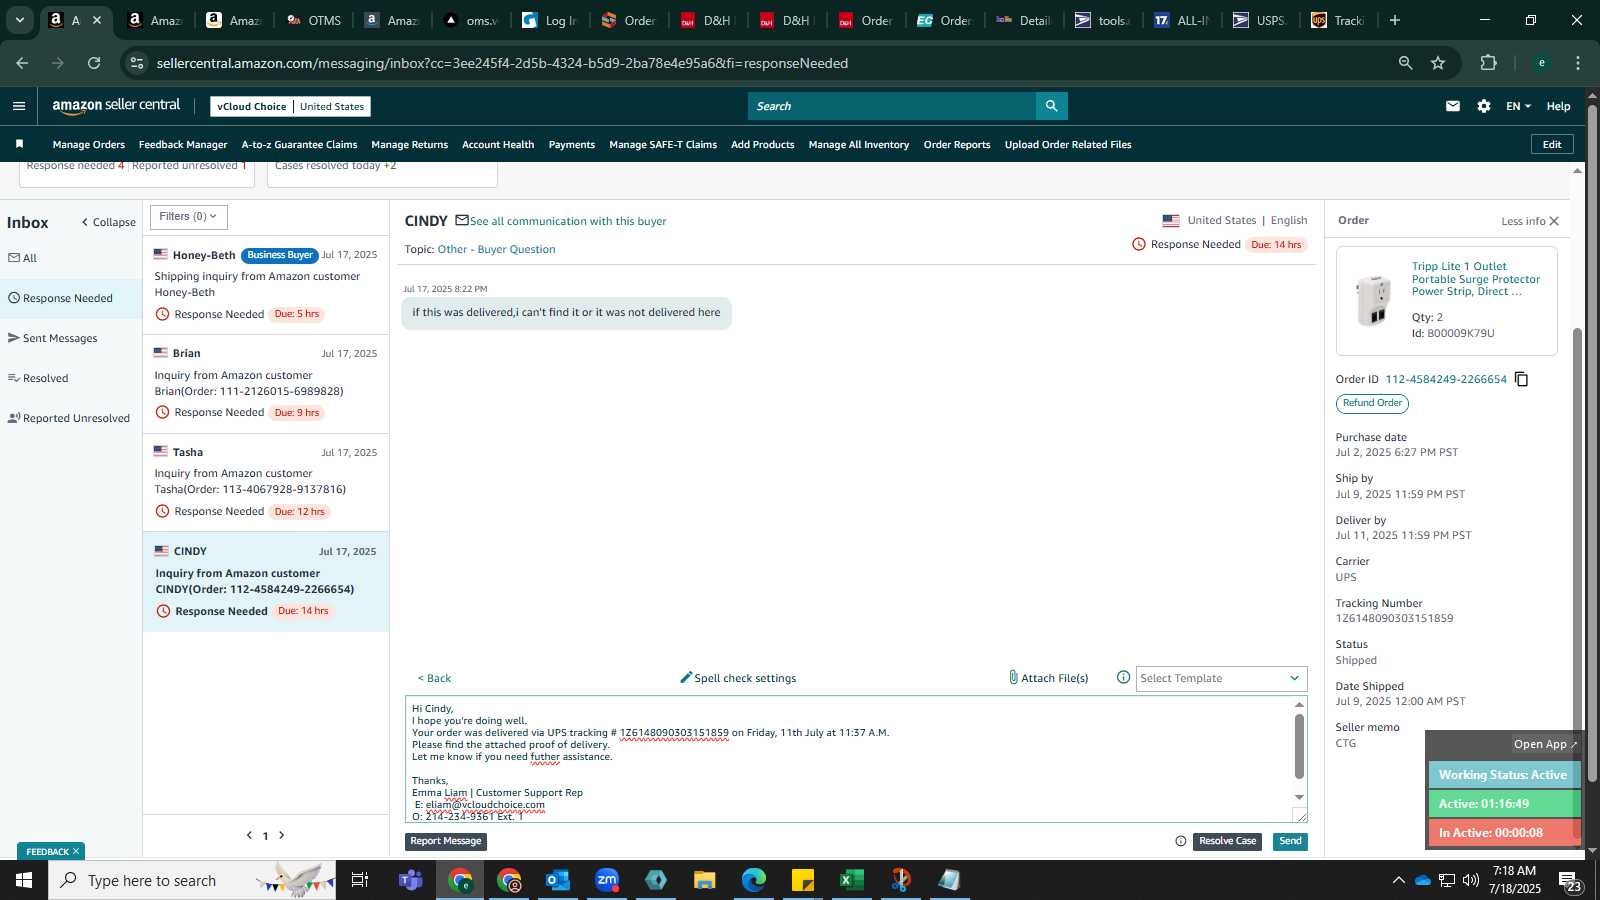Collapse the Inbox sidebar
The width and height of the screenshot is (1600, 900).
click(x=108, y=222)
